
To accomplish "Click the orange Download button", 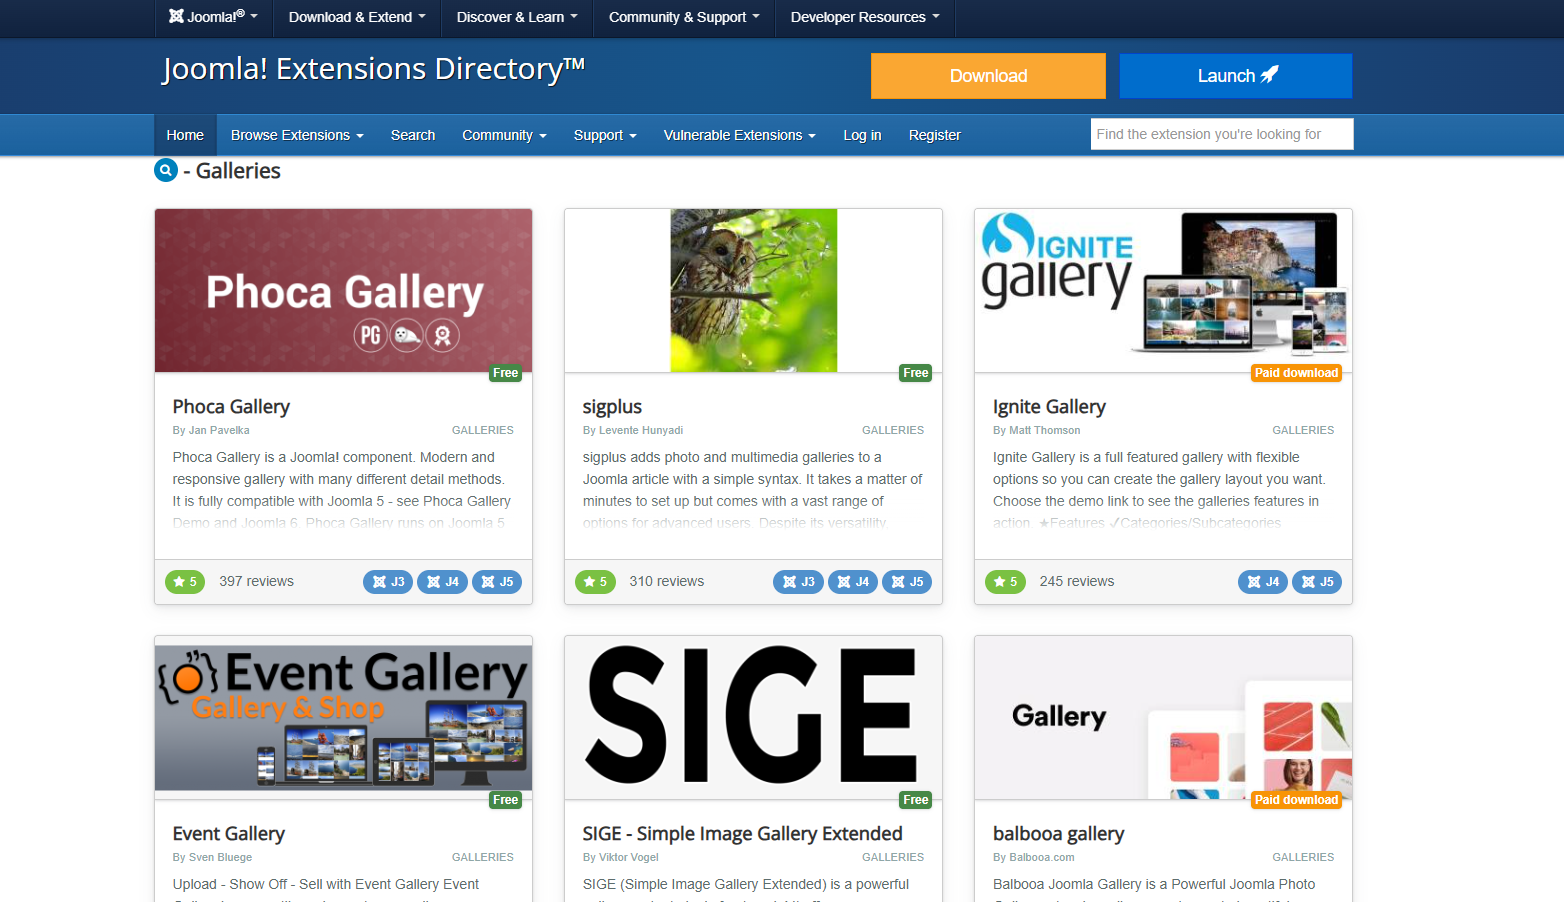I will point(988,76).
